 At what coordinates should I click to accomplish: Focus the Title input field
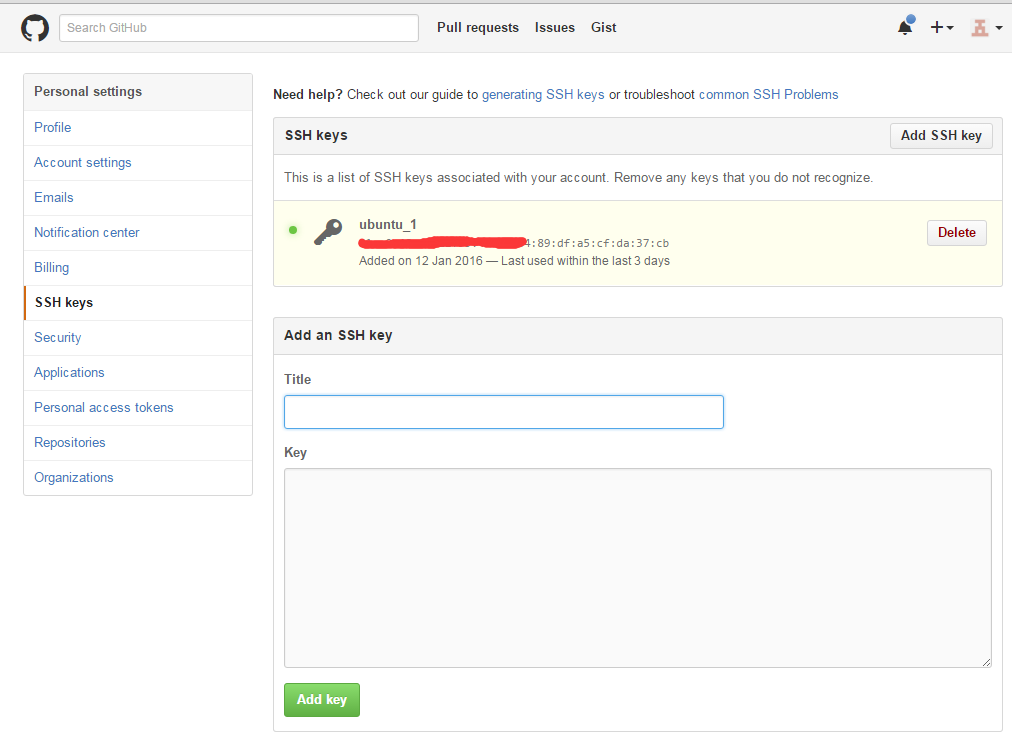503,412
